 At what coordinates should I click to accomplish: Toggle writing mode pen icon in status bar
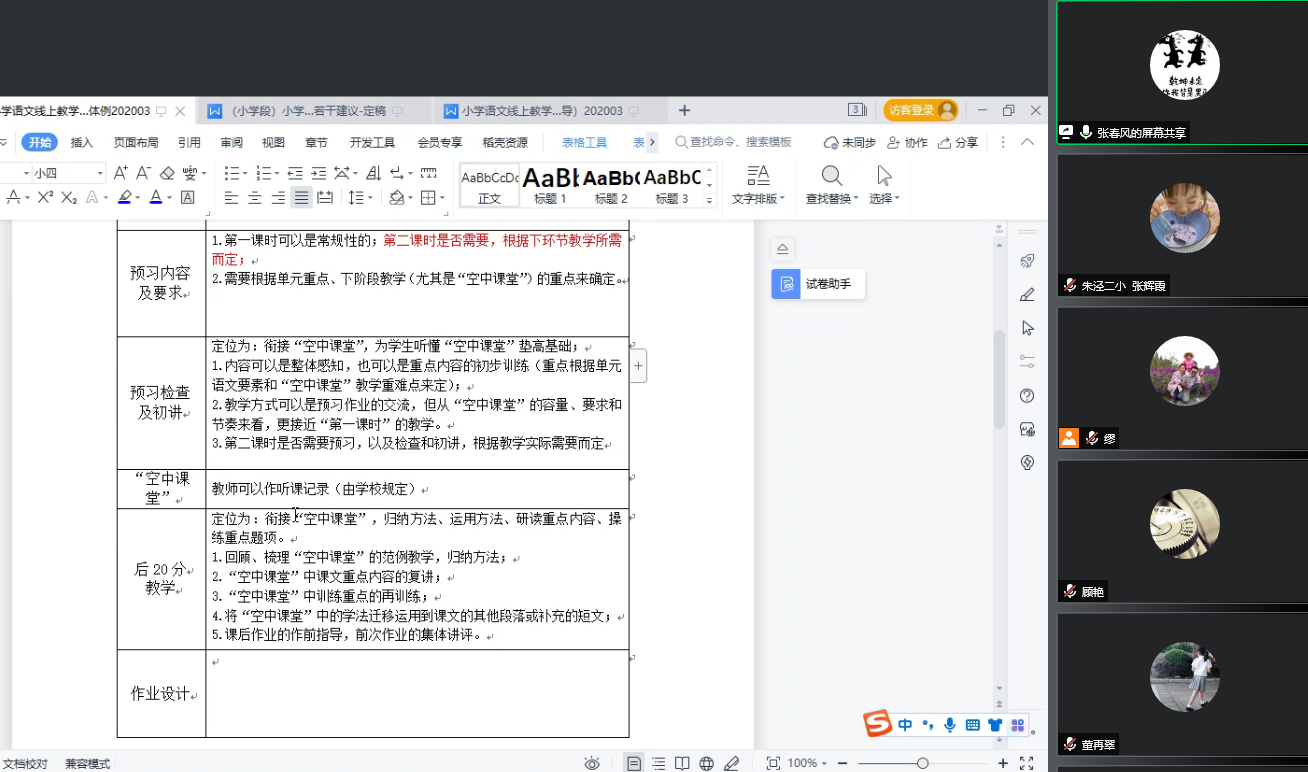(731, 763)
